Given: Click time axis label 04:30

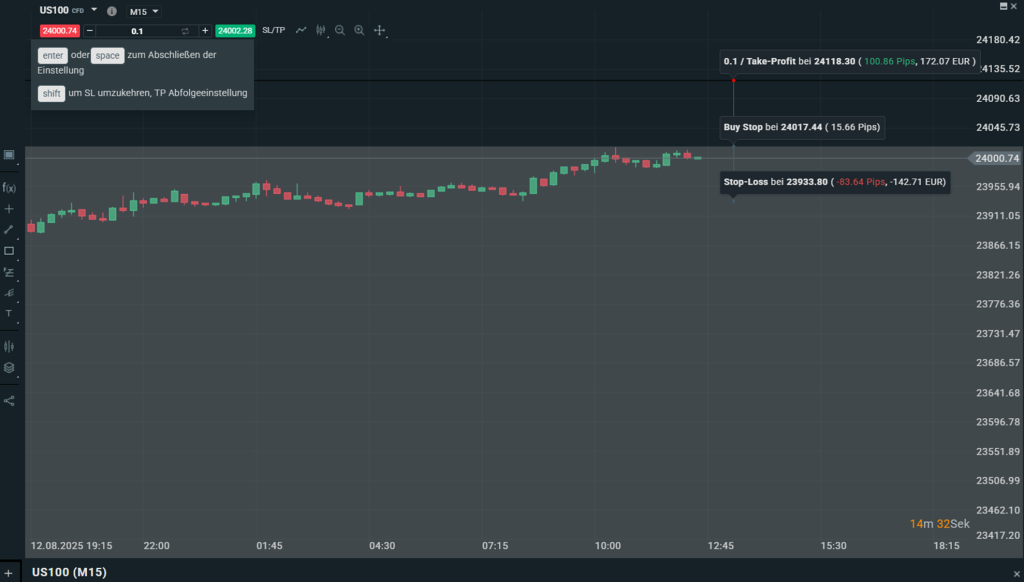Looking at the screenshot, I should 382,546.
